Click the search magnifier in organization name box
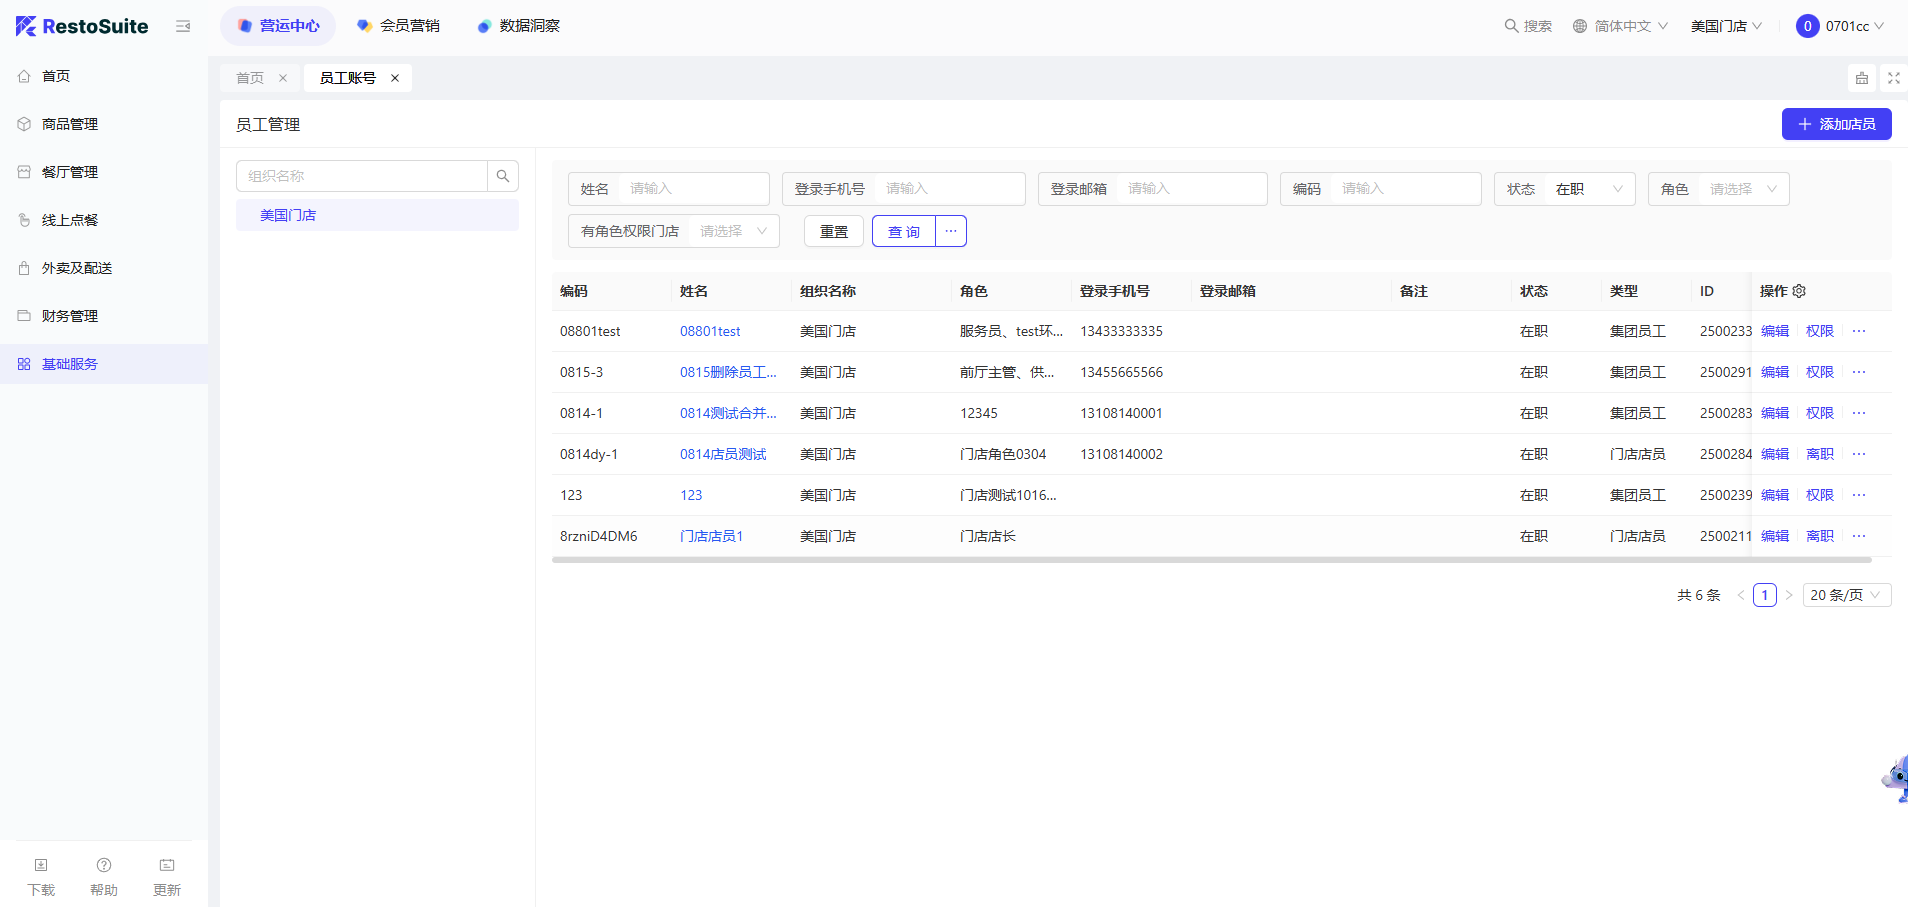 pos(503,176)
